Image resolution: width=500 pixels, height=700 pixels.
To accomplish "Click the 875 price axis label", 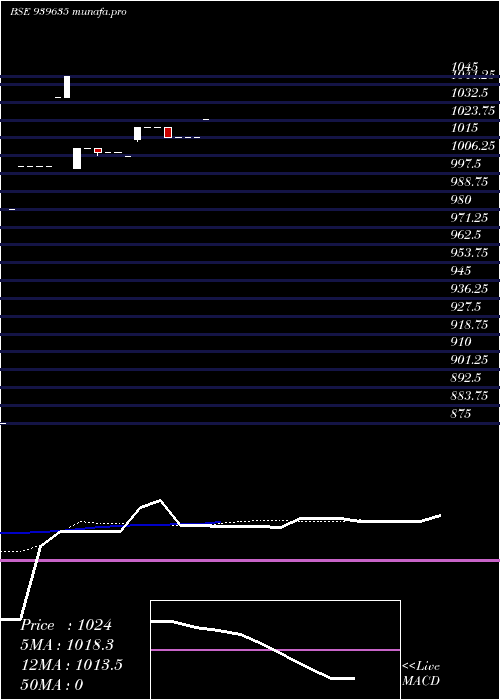I will [461, 414].
